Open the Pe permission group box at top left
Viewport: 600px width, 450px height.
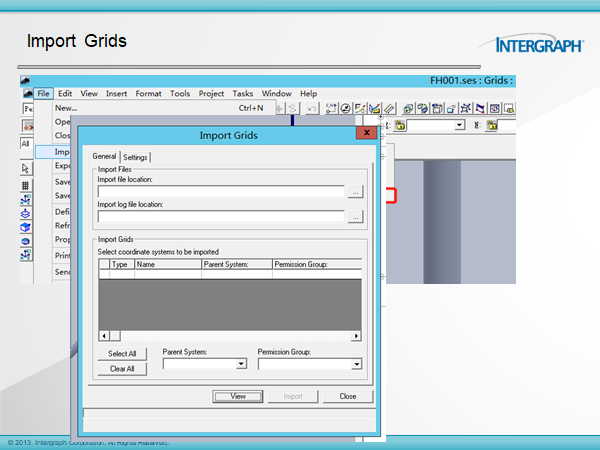point(28,109)
